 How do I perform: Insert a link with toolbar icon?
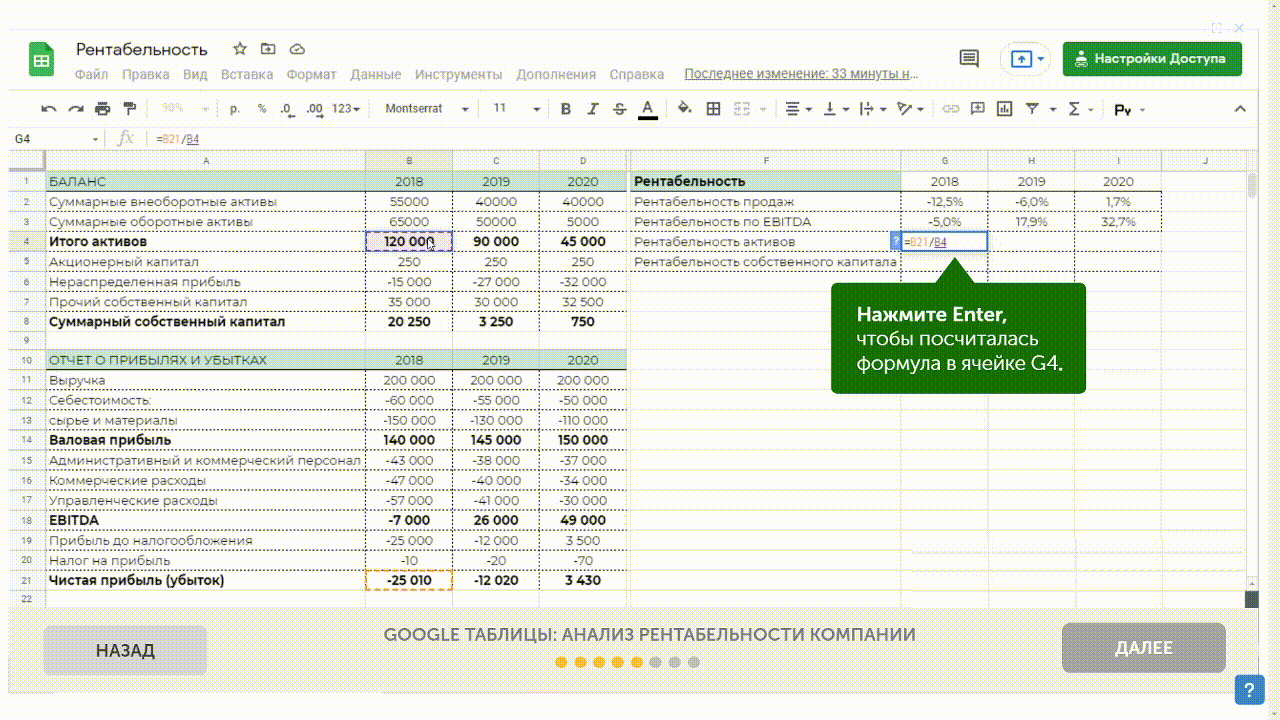[x=951, y=109]
